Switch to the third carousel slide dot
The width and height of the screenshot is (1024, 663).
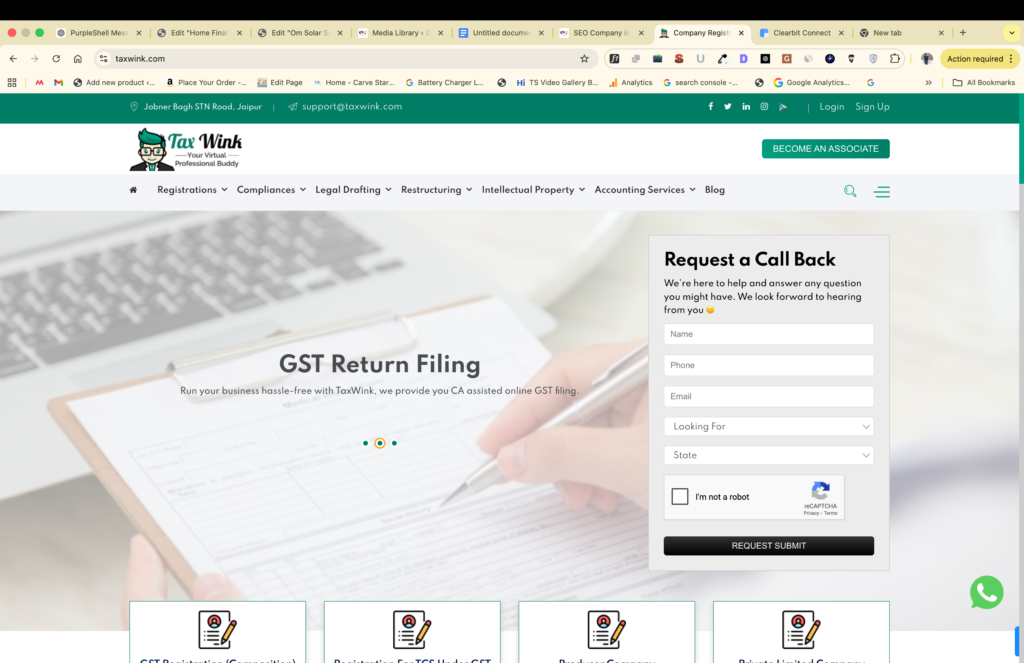coord(394,443)
